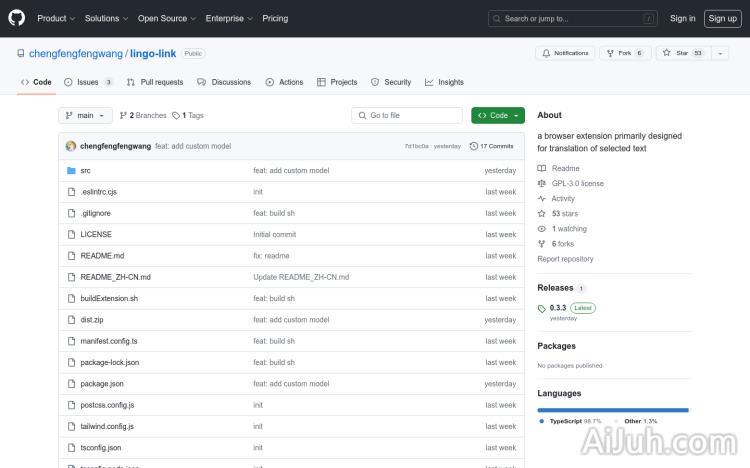Open the Activity link in About
The width and height of the screenshot is (750, 468).
click(562, 199)
